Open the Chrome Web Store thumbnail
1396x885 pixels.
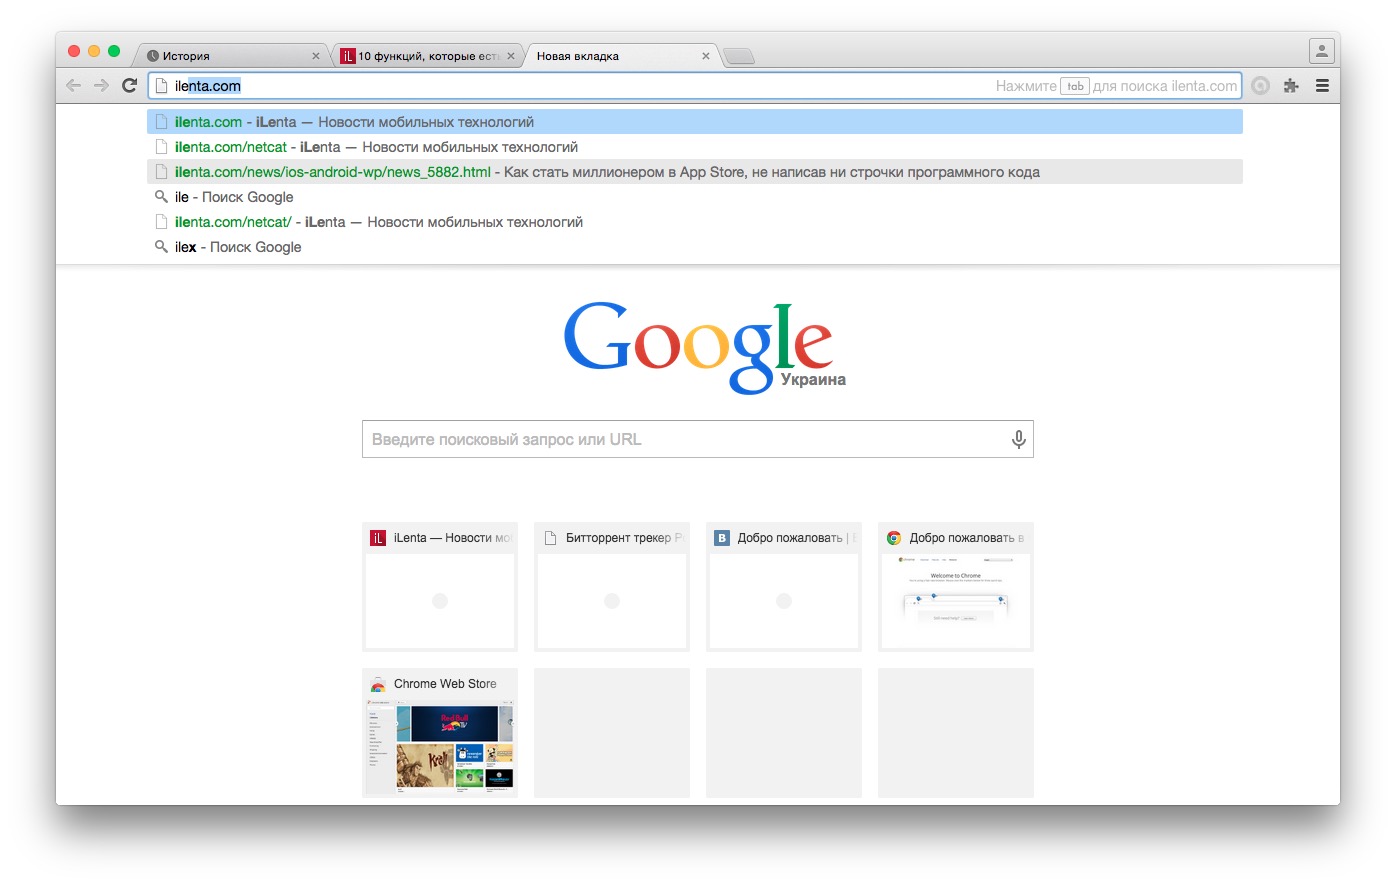[x=440, y=733]
